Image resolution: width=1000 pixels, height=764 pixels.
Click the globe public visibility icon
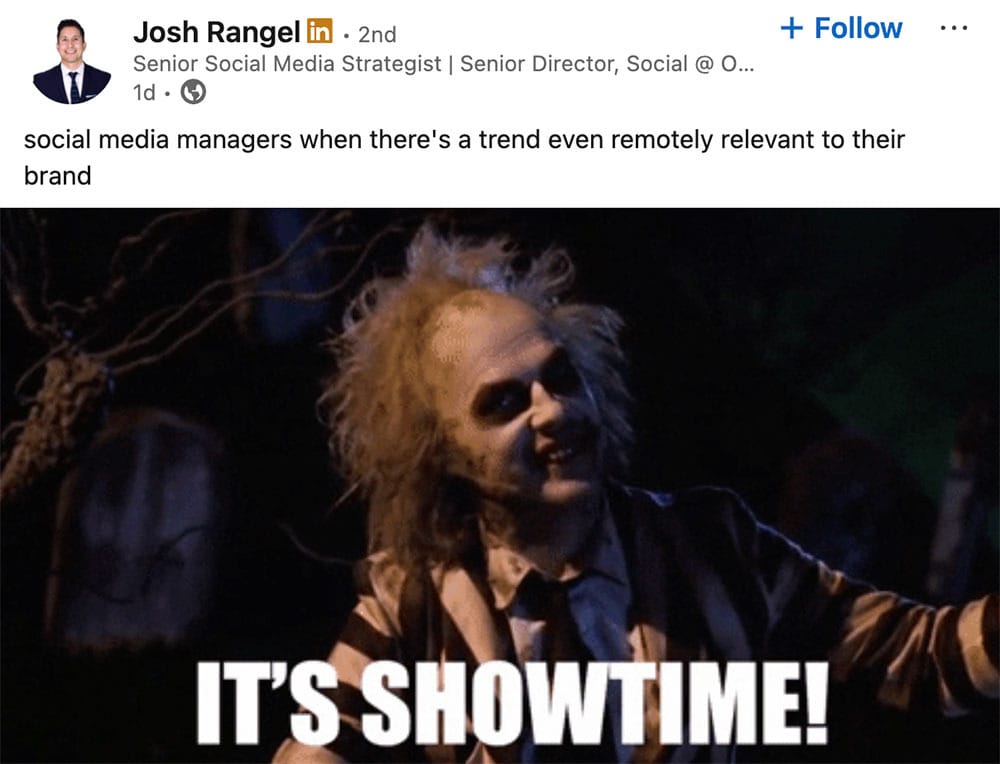[193, 92]
